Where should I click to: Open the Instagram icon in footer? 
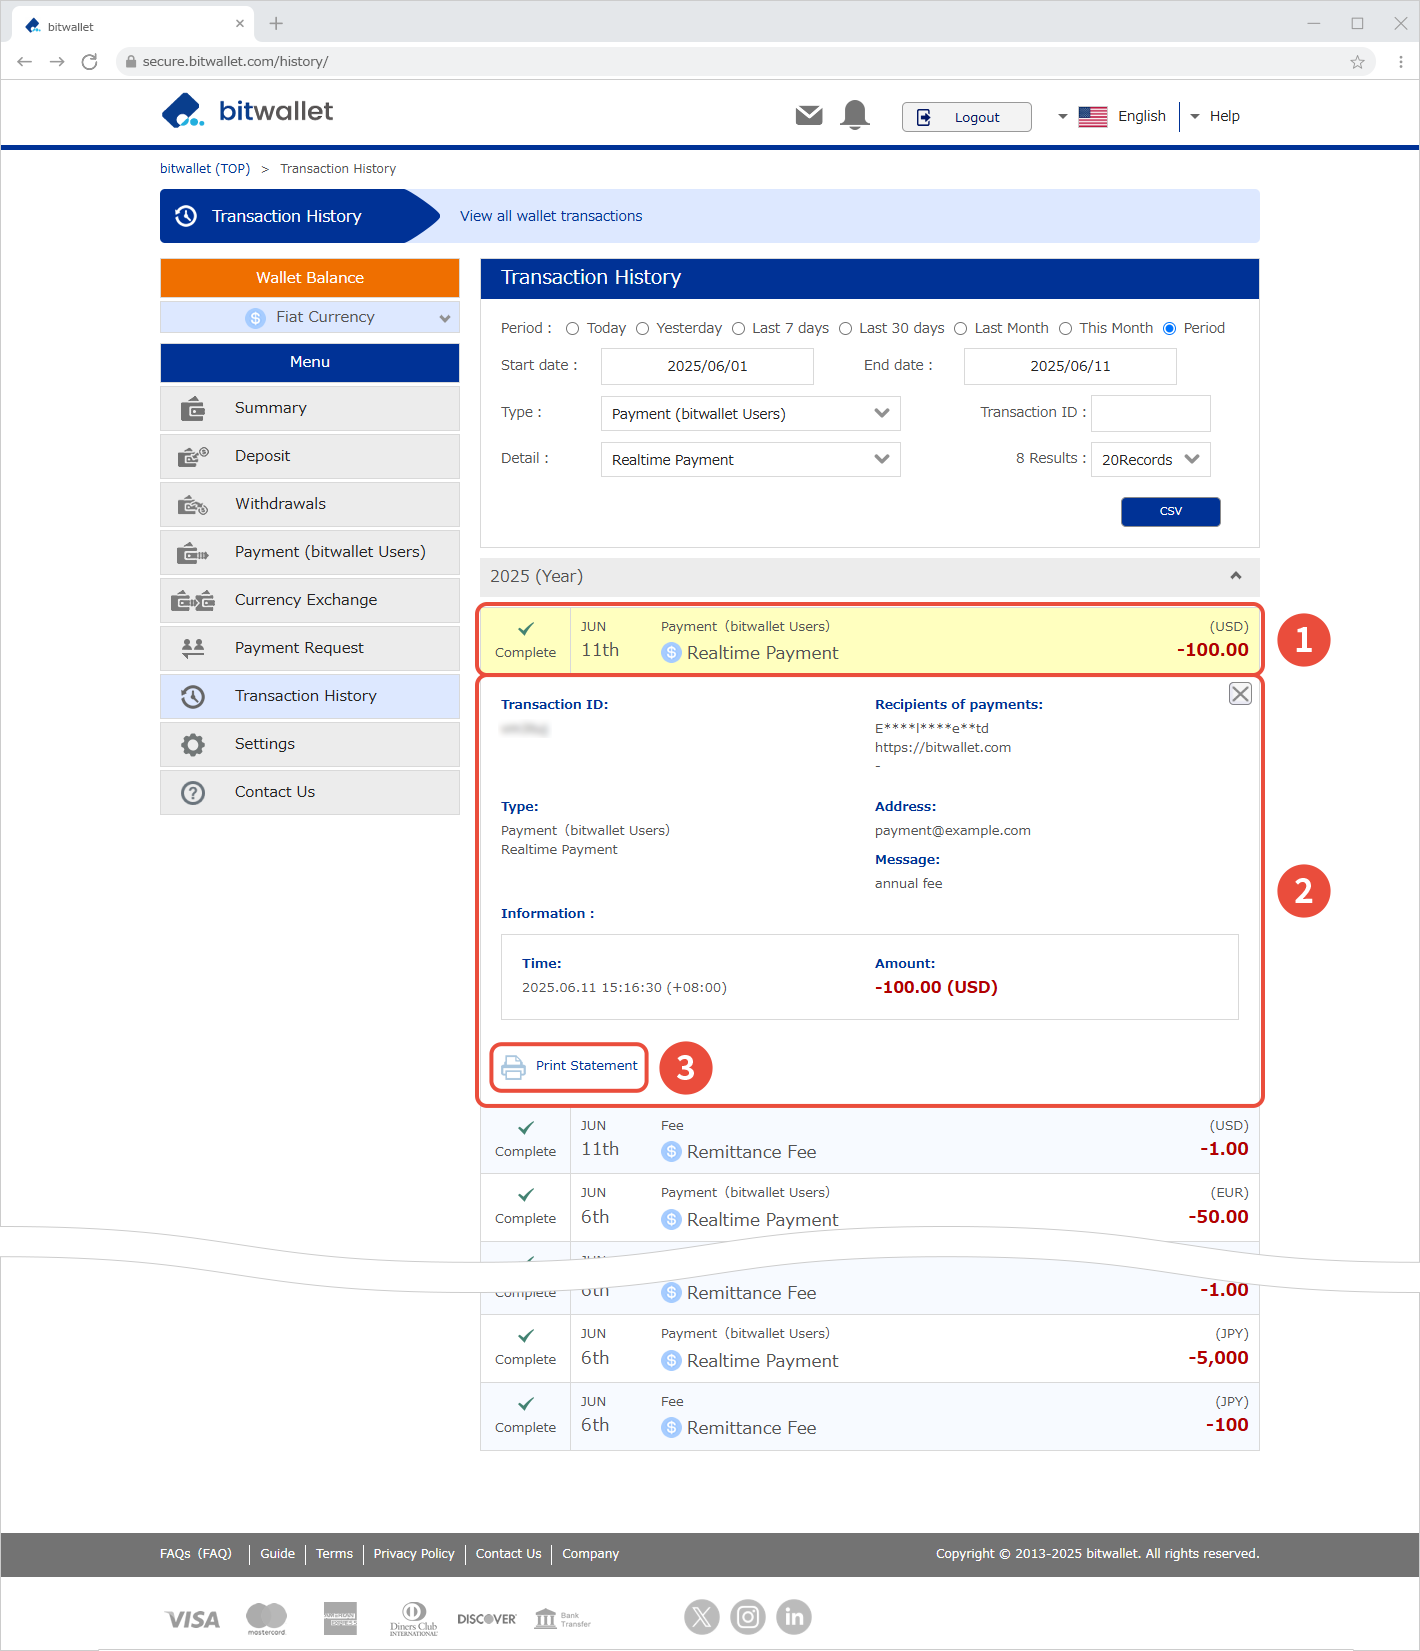click(748, 1617)
